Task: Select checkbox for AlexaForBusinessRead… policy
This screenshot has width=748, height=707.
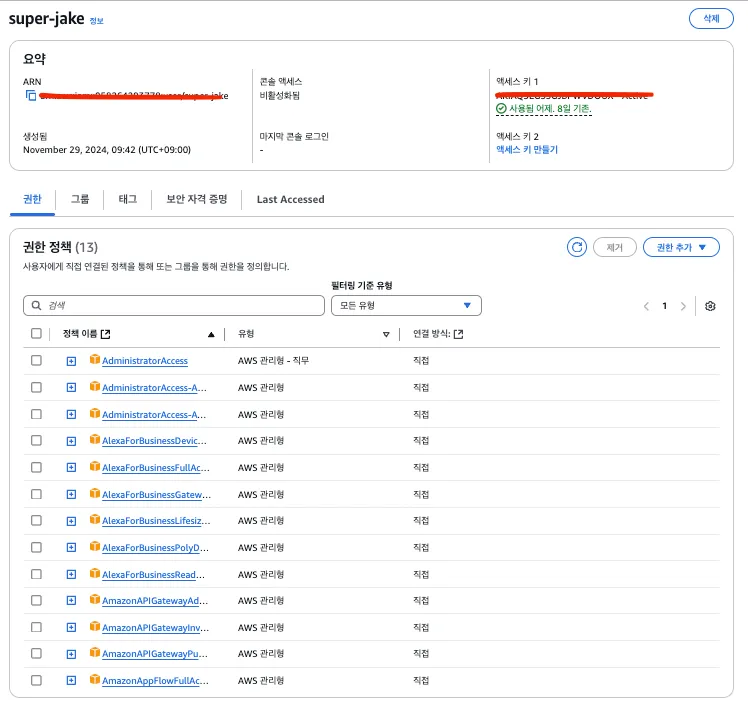Action: [36, 574]
